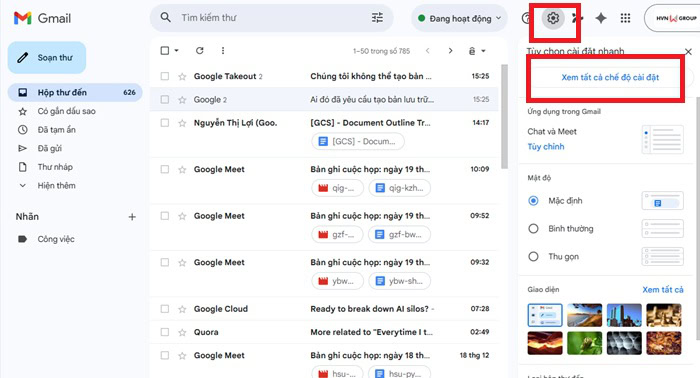Star the Nguyễn Thị Lợi email
700x378 pixels.
[182, 123]
